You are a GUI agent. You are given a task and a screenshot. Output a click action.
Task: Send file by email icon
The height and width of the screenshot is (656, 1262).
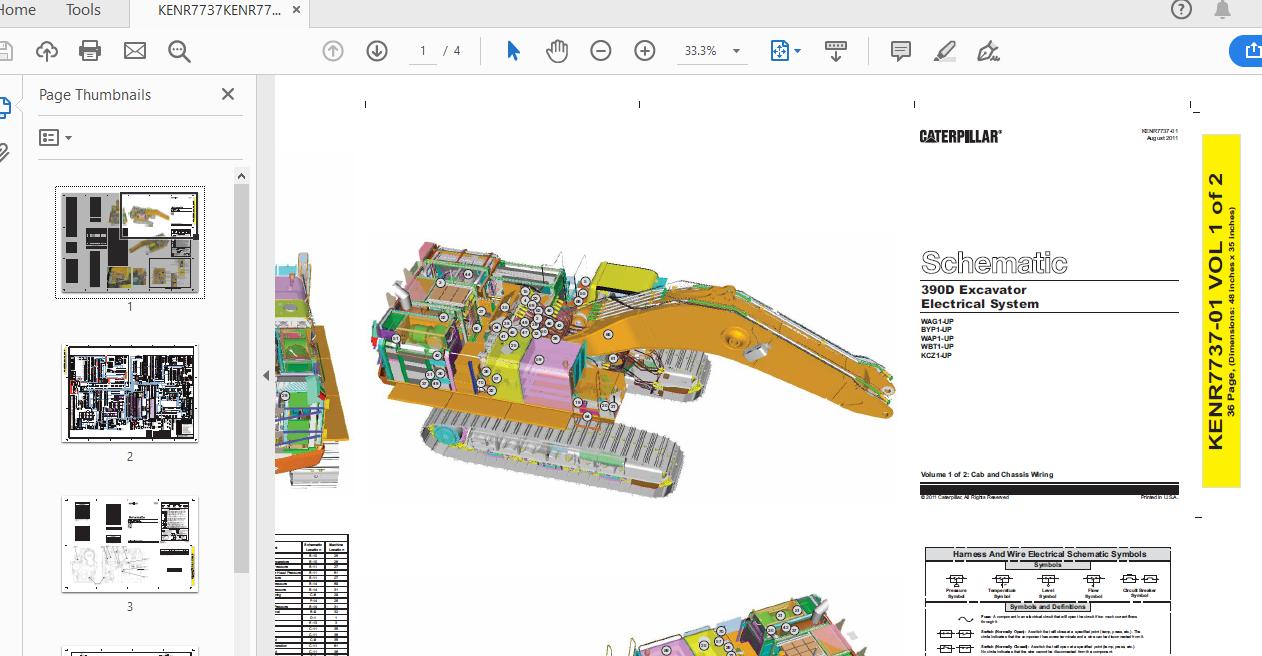(x=134, y=51)
